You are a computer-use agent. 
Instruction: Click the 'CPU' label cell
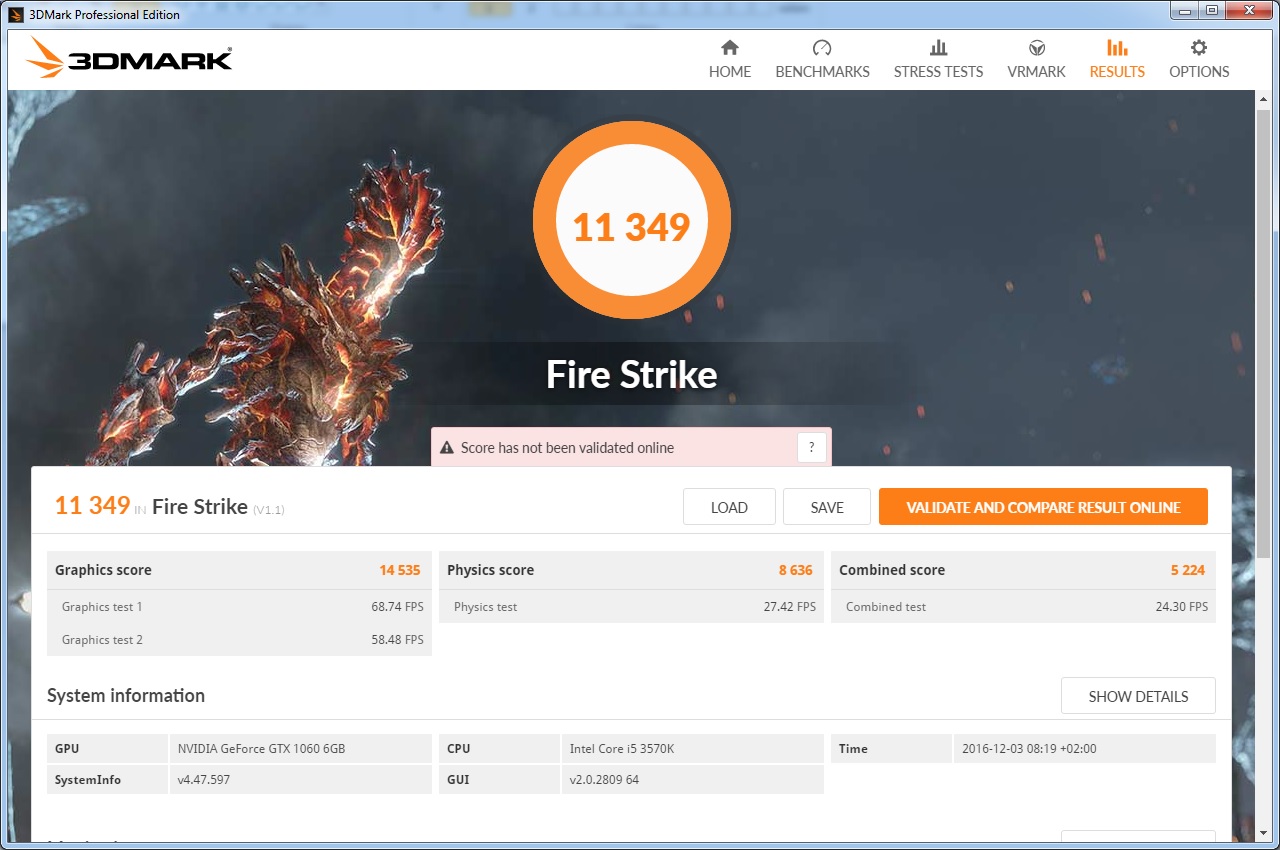click(499, 749)
